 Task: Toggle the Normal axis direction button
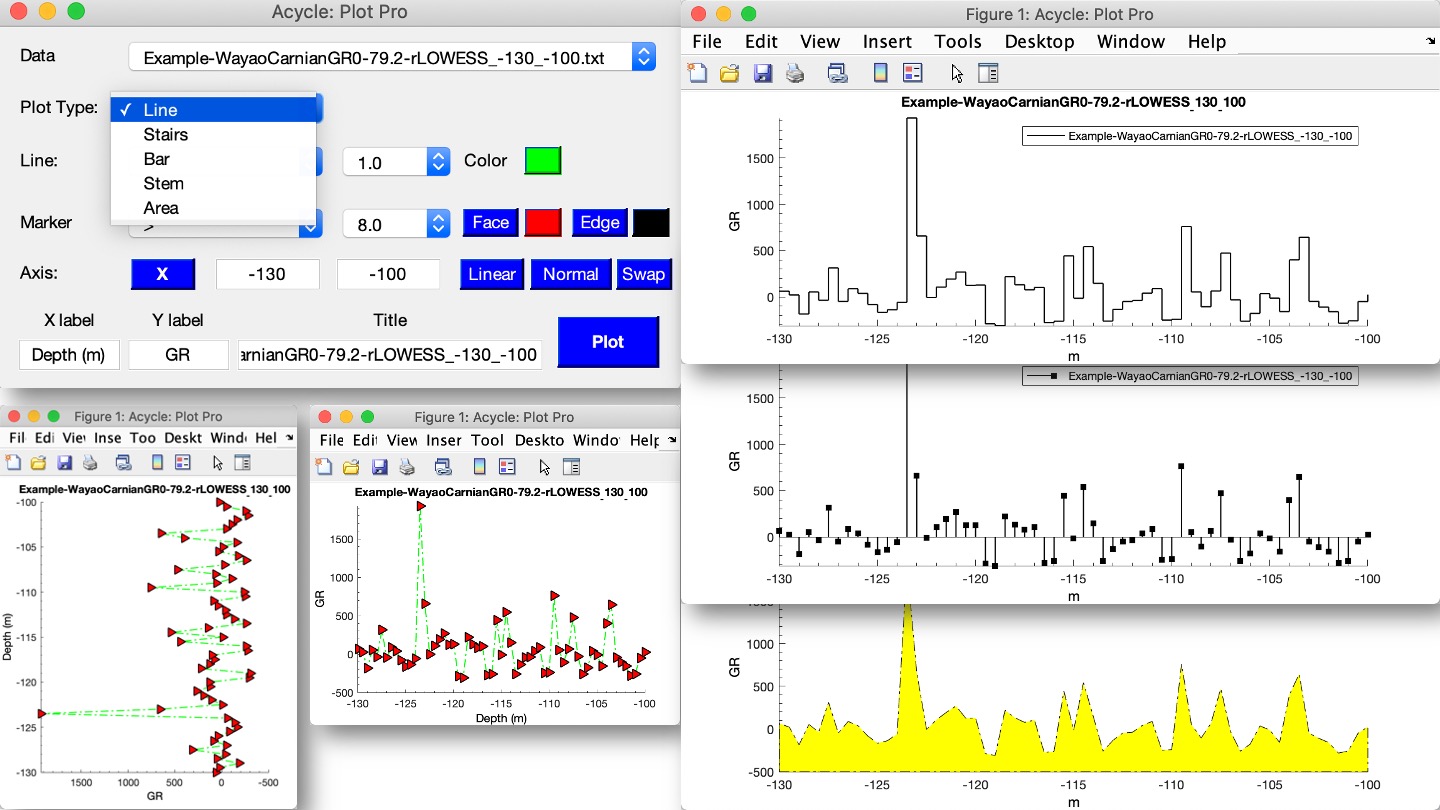tap(570, 274)
